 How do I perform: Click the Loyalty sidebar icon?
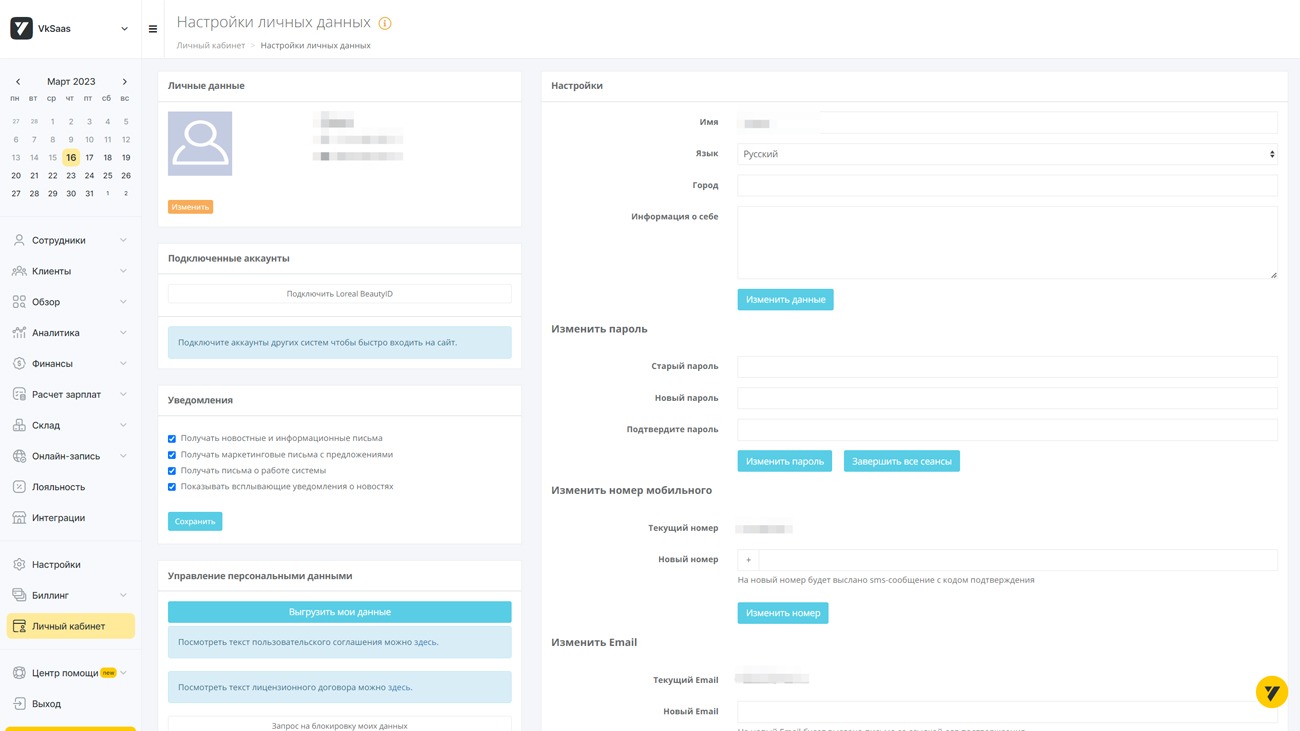click(19, 487)
